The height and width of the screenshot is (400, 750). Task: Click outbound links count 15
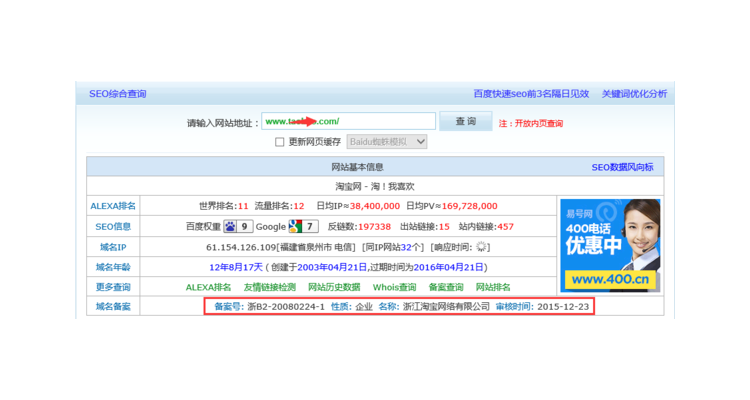444,226
